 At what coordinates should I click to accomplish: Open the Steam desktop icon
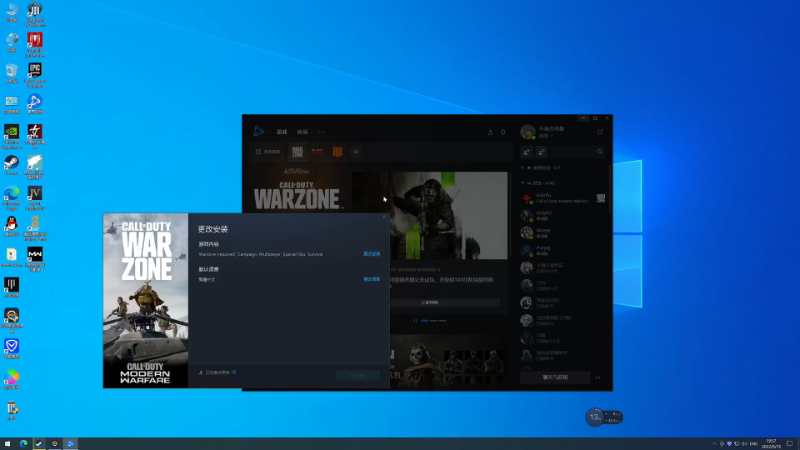click(12, 165)
